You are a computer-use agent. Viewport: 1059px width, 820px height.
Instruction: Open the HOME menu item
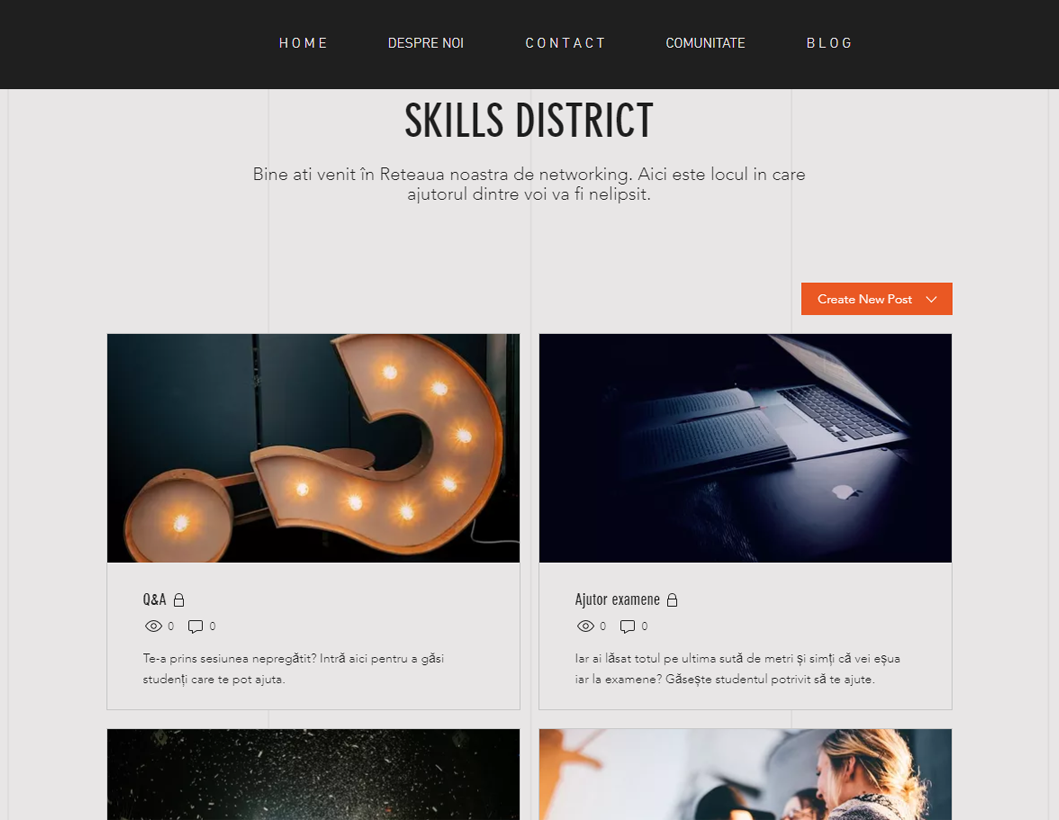303,43
